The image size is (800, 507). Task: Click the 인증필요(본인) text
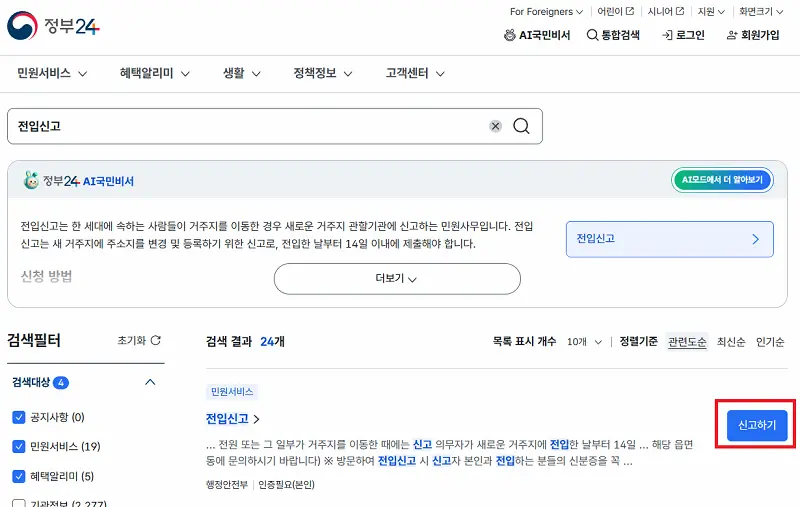click(x=286, y=485)
